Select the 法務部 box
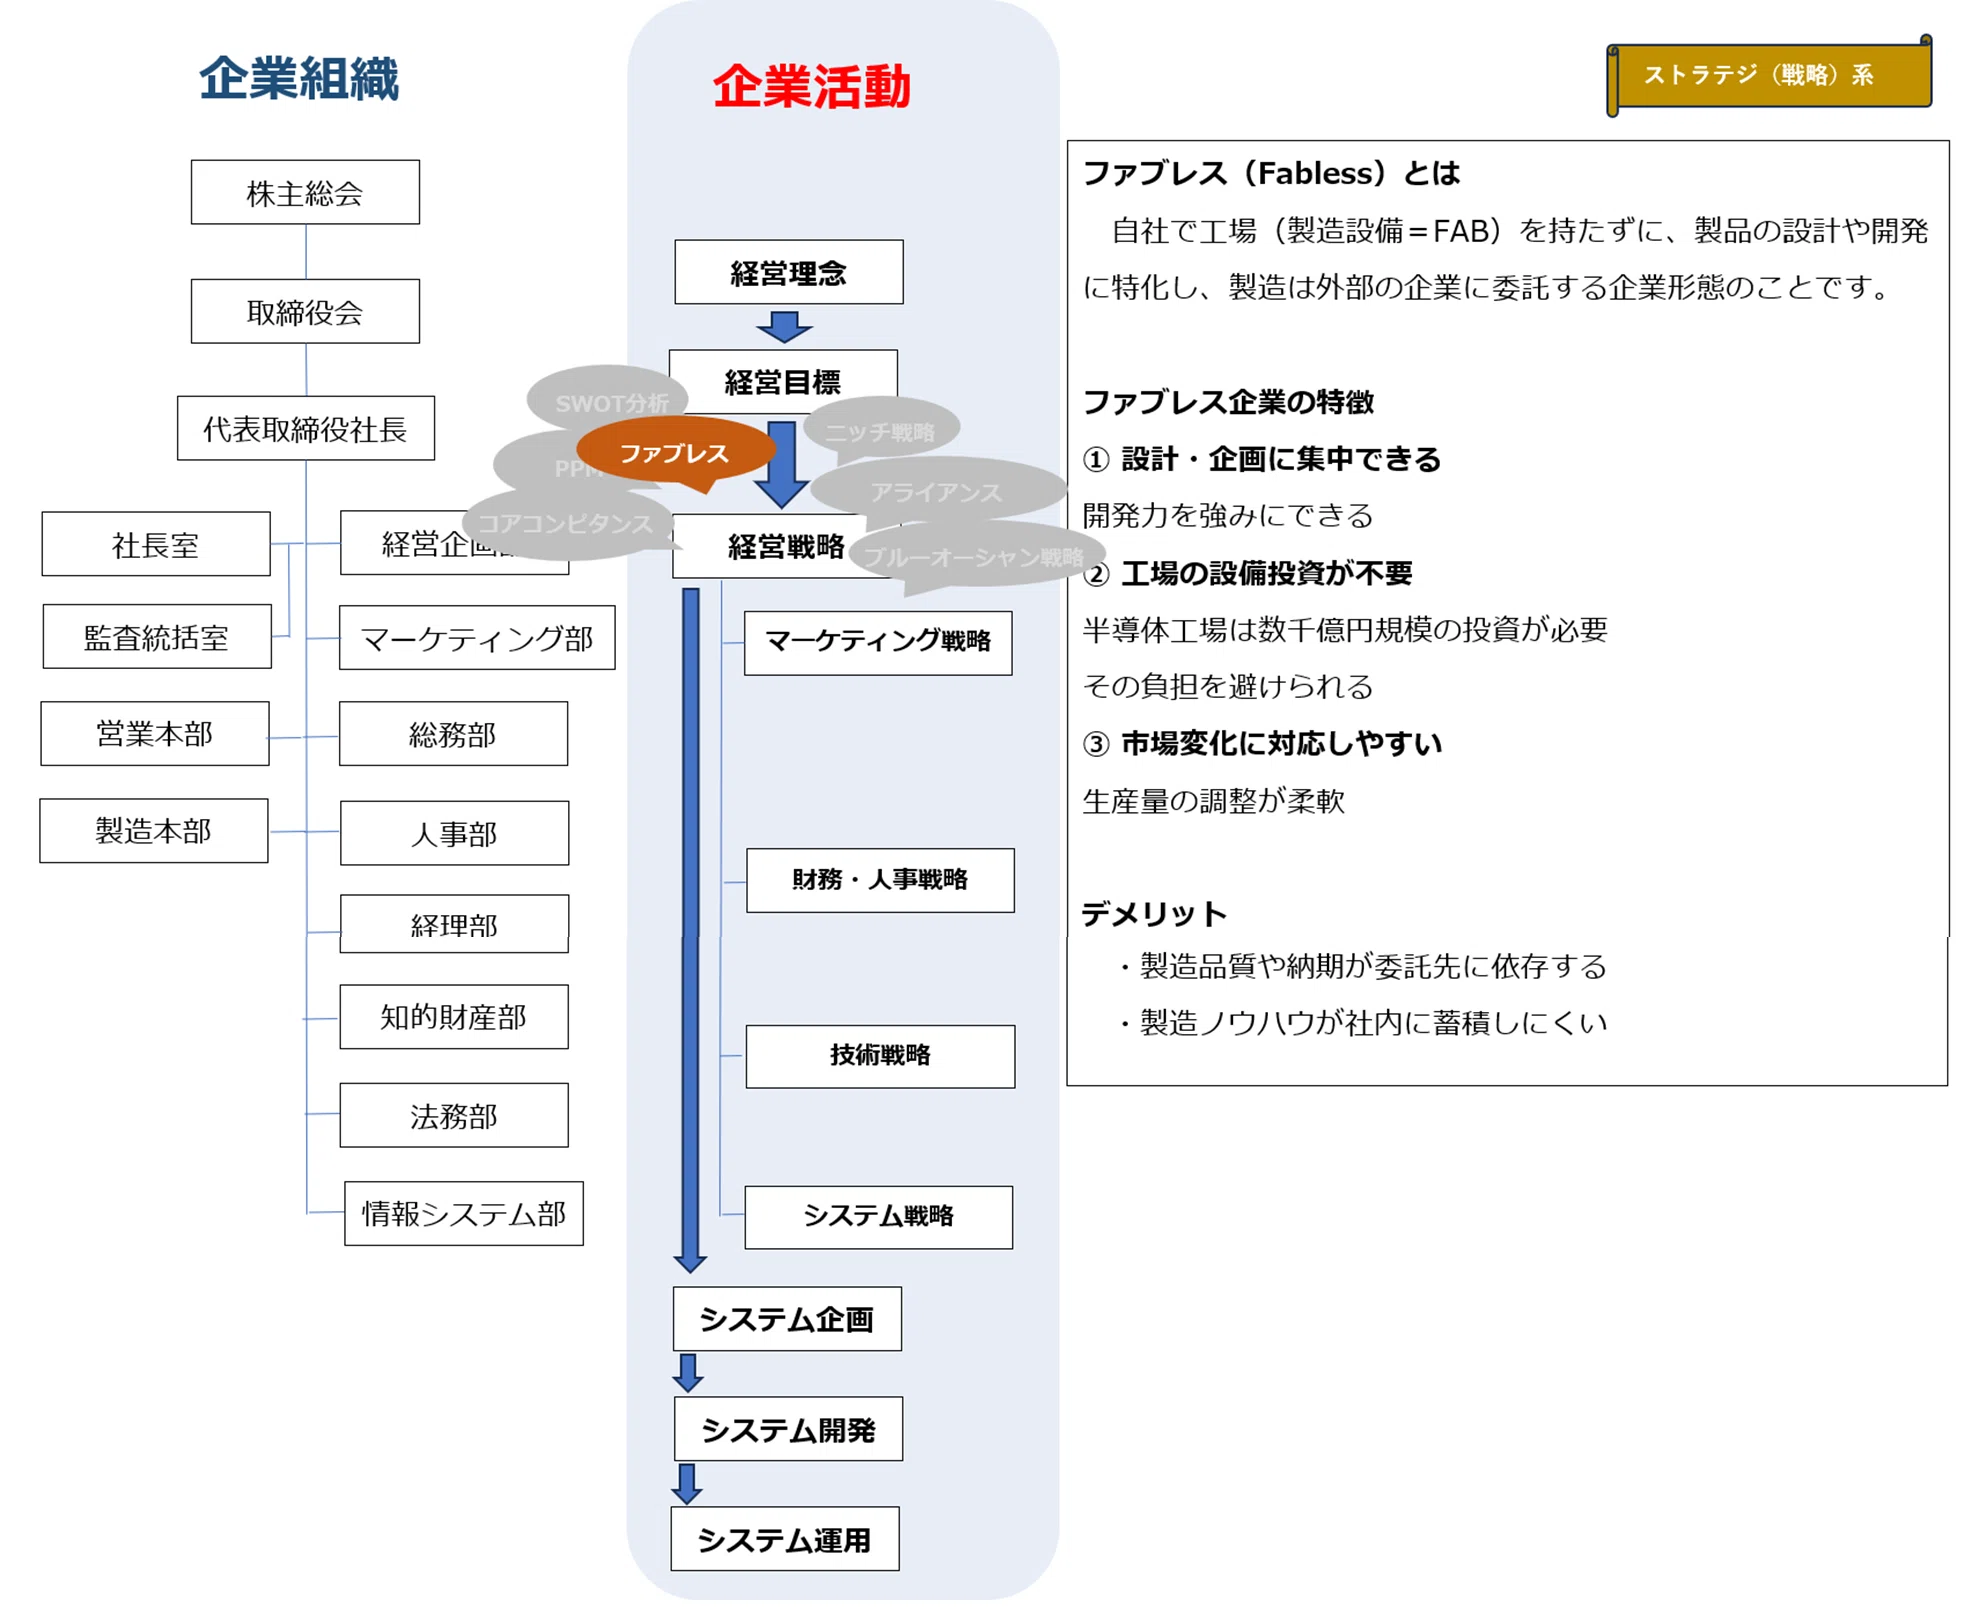 [x=454, y=1115]
